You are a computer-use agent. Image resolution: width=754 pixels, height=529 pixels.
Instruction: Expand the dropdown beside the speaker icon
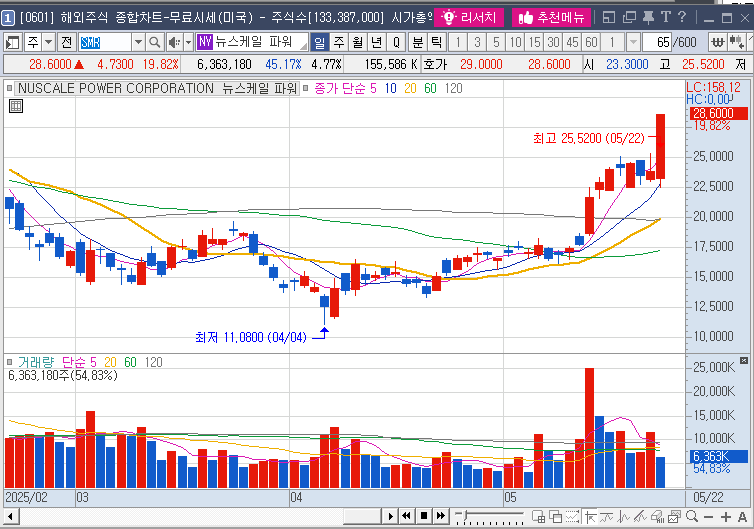click(x=188, y=42)
